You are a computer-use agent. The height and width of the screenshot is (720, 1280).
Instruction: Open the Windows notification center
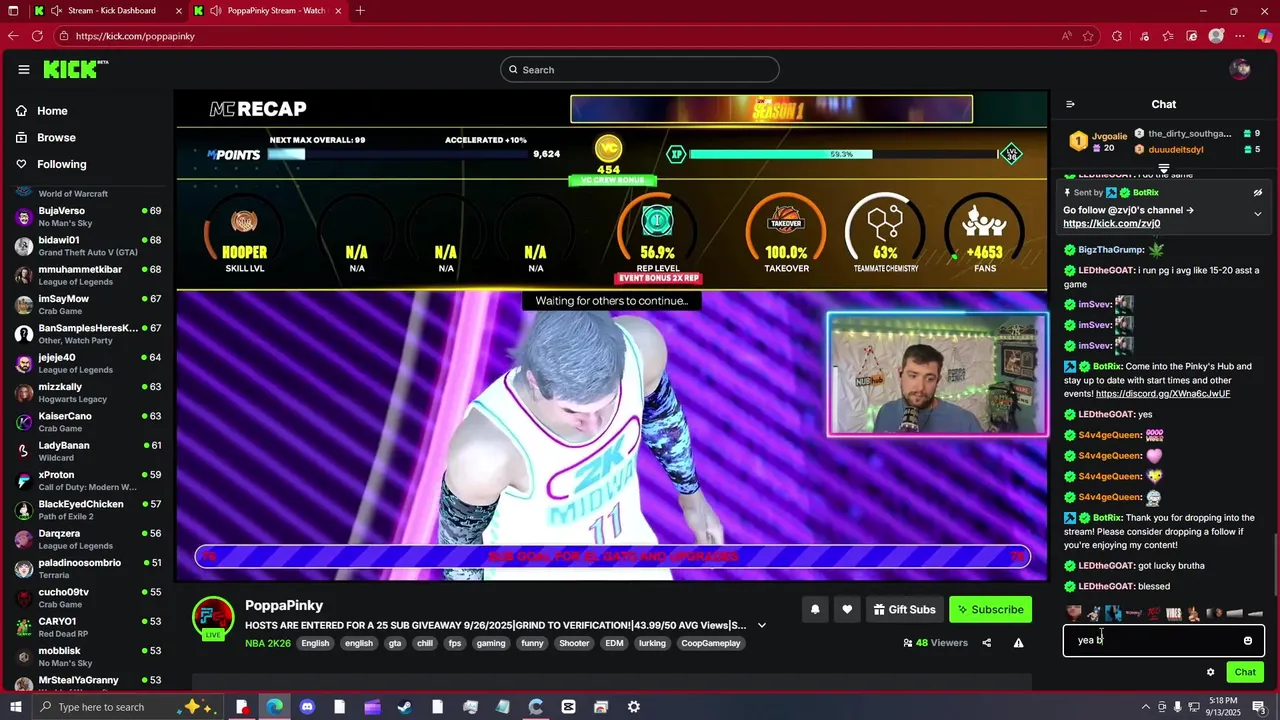coord(1259,707)
